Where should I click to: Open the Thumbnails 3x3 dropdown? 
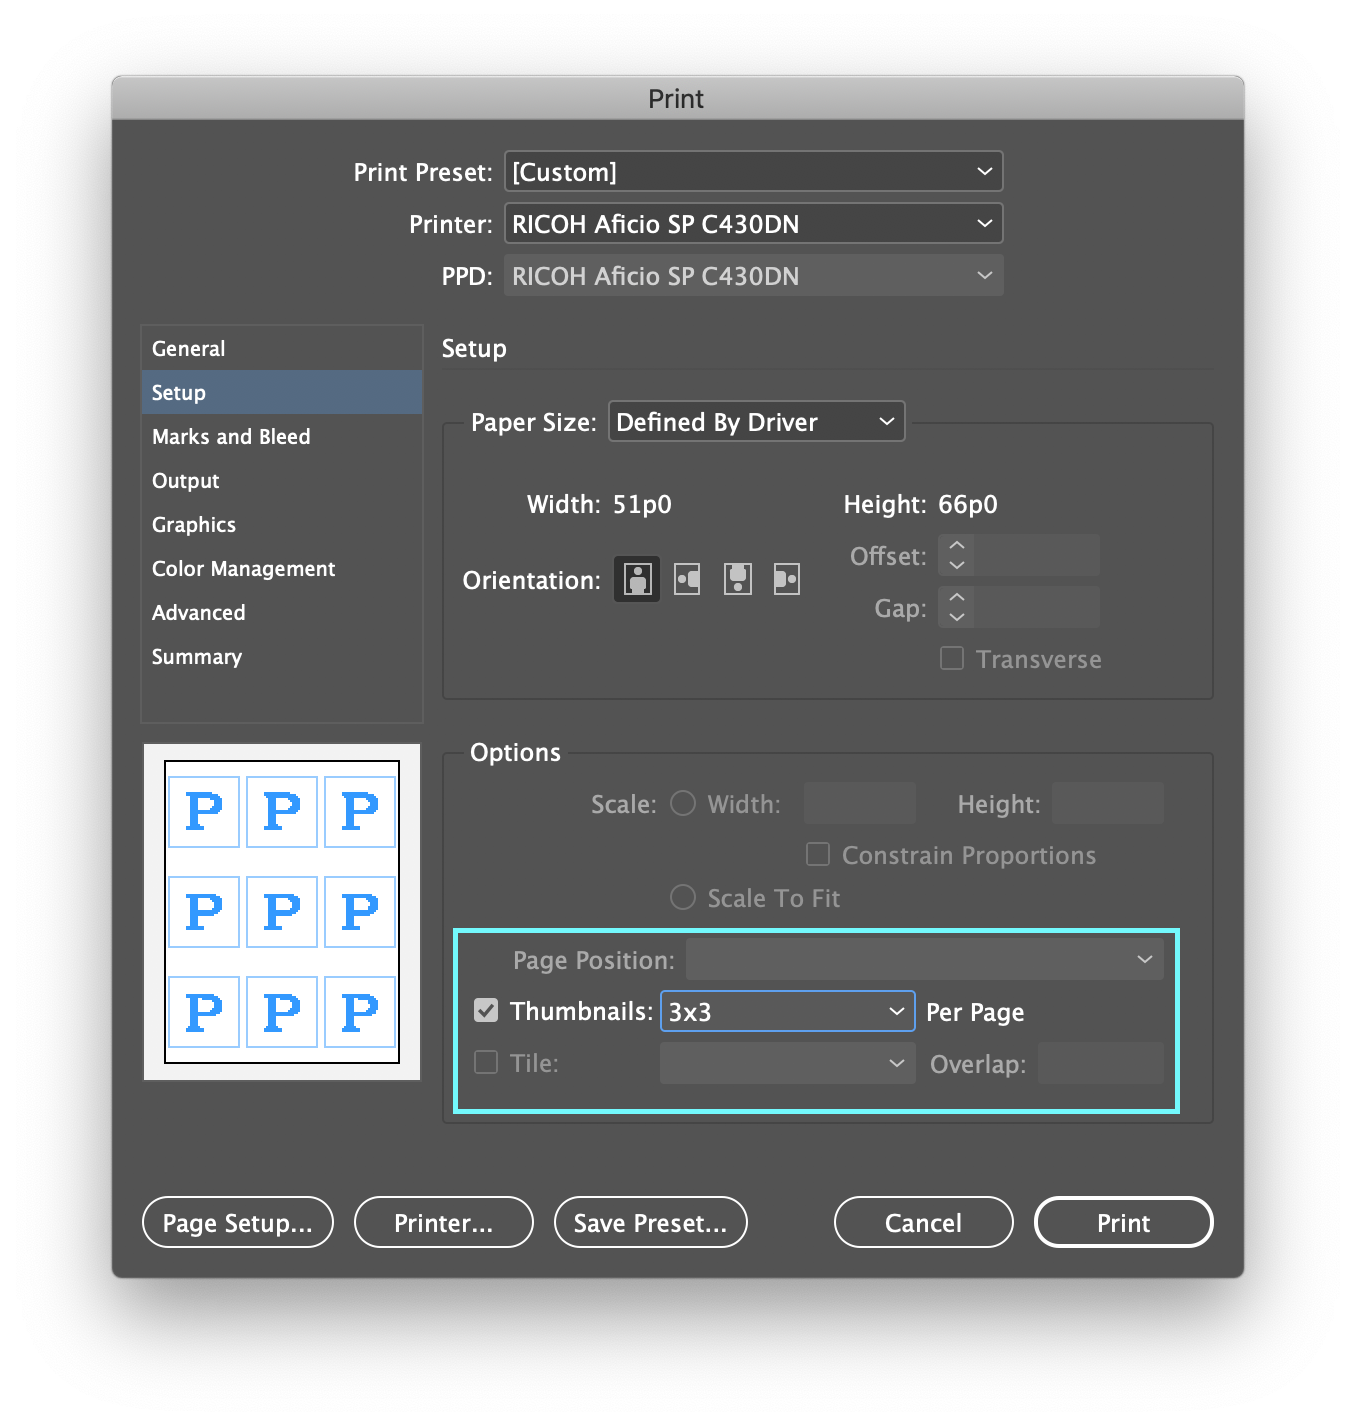click(788, 1011)
